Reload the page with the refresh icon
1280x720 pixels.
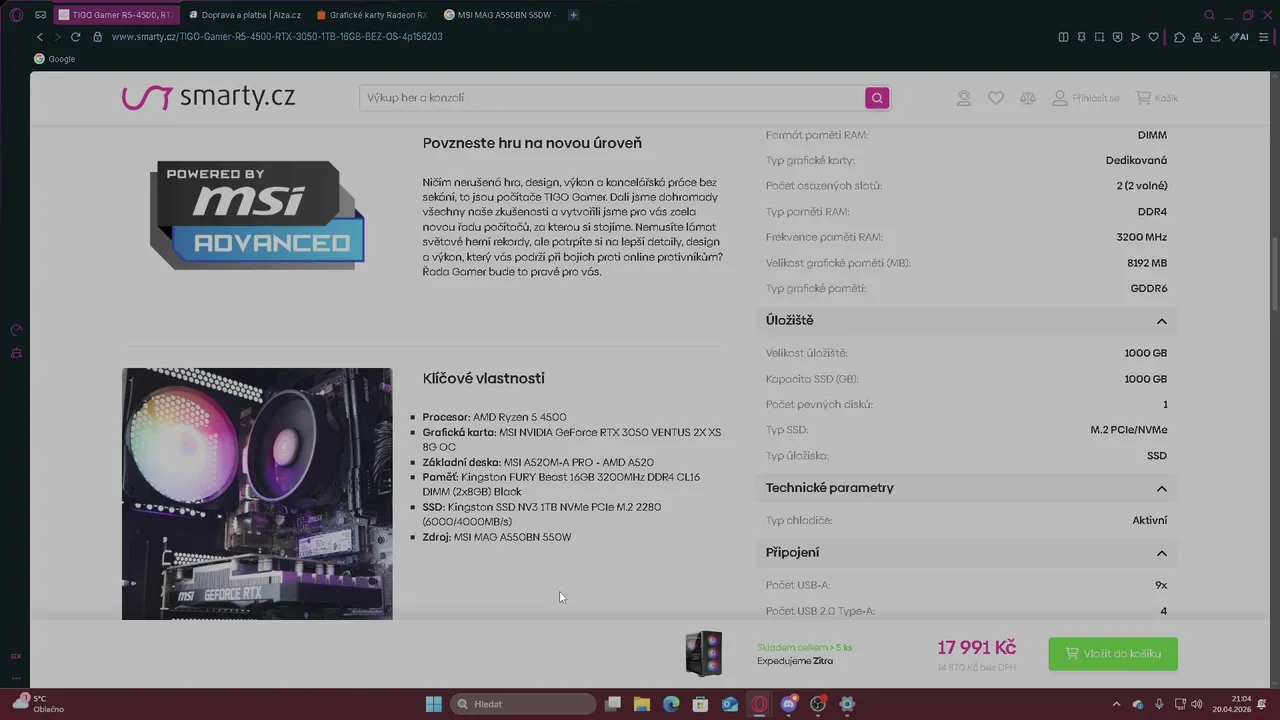tap(75, 37)
